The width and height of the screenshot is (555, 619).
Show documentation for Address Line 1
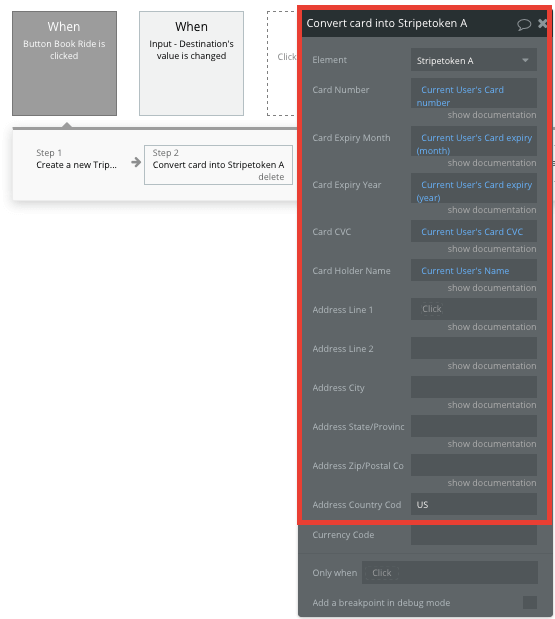point(492,327)
